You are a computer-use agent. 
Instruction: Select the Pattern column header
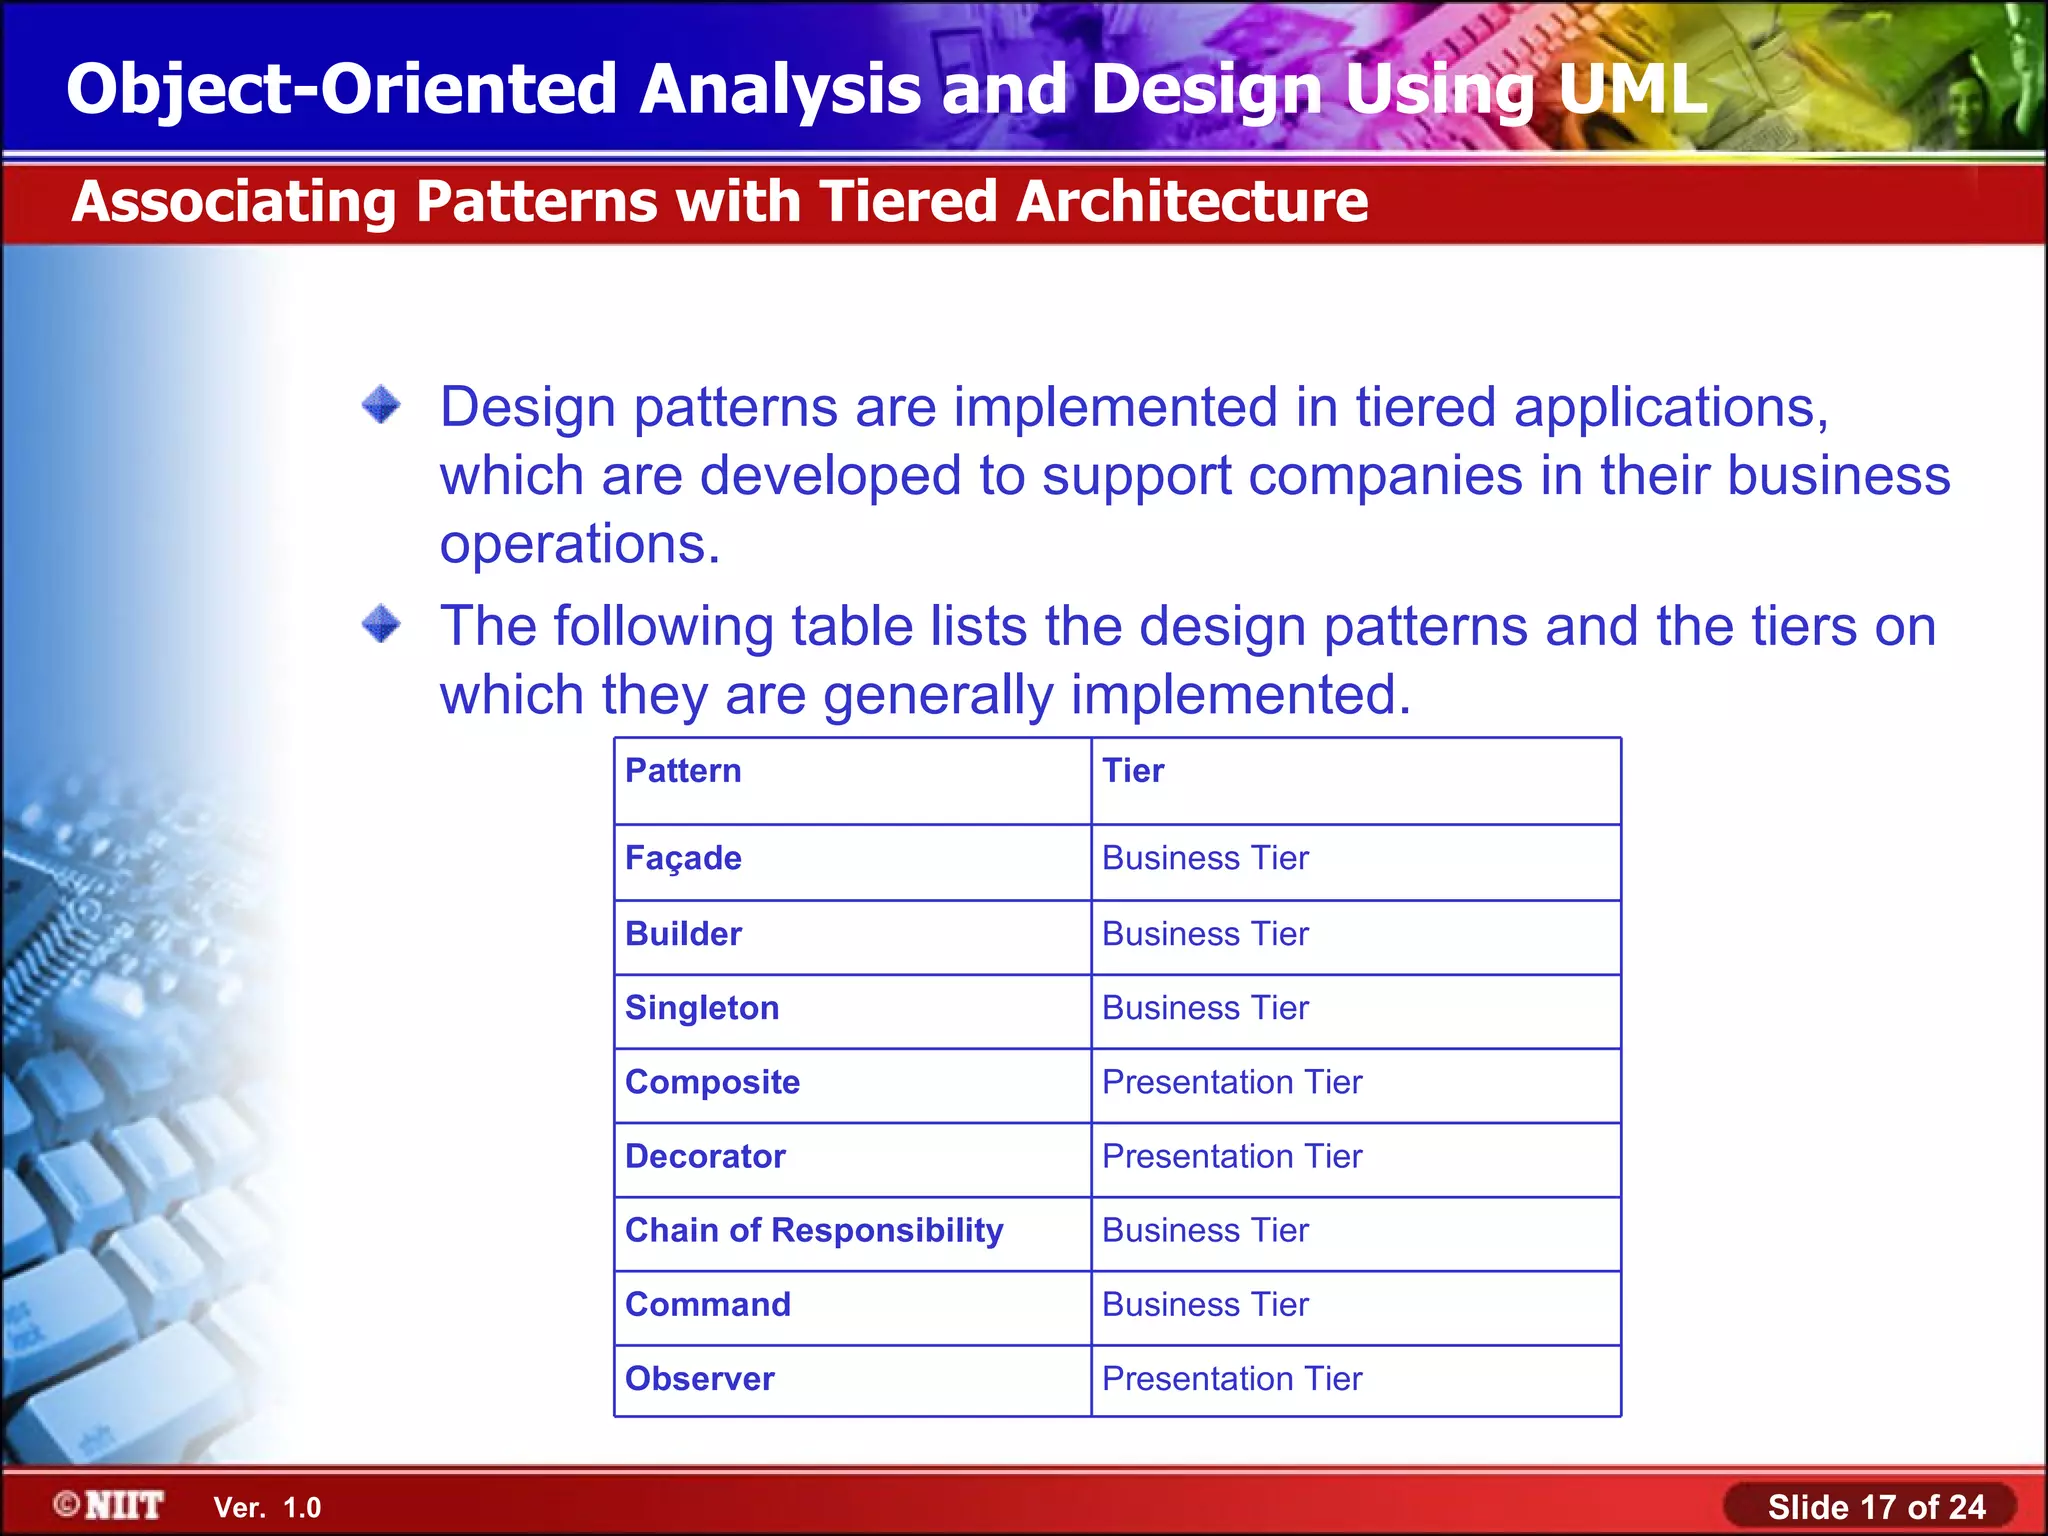[683, 771]
